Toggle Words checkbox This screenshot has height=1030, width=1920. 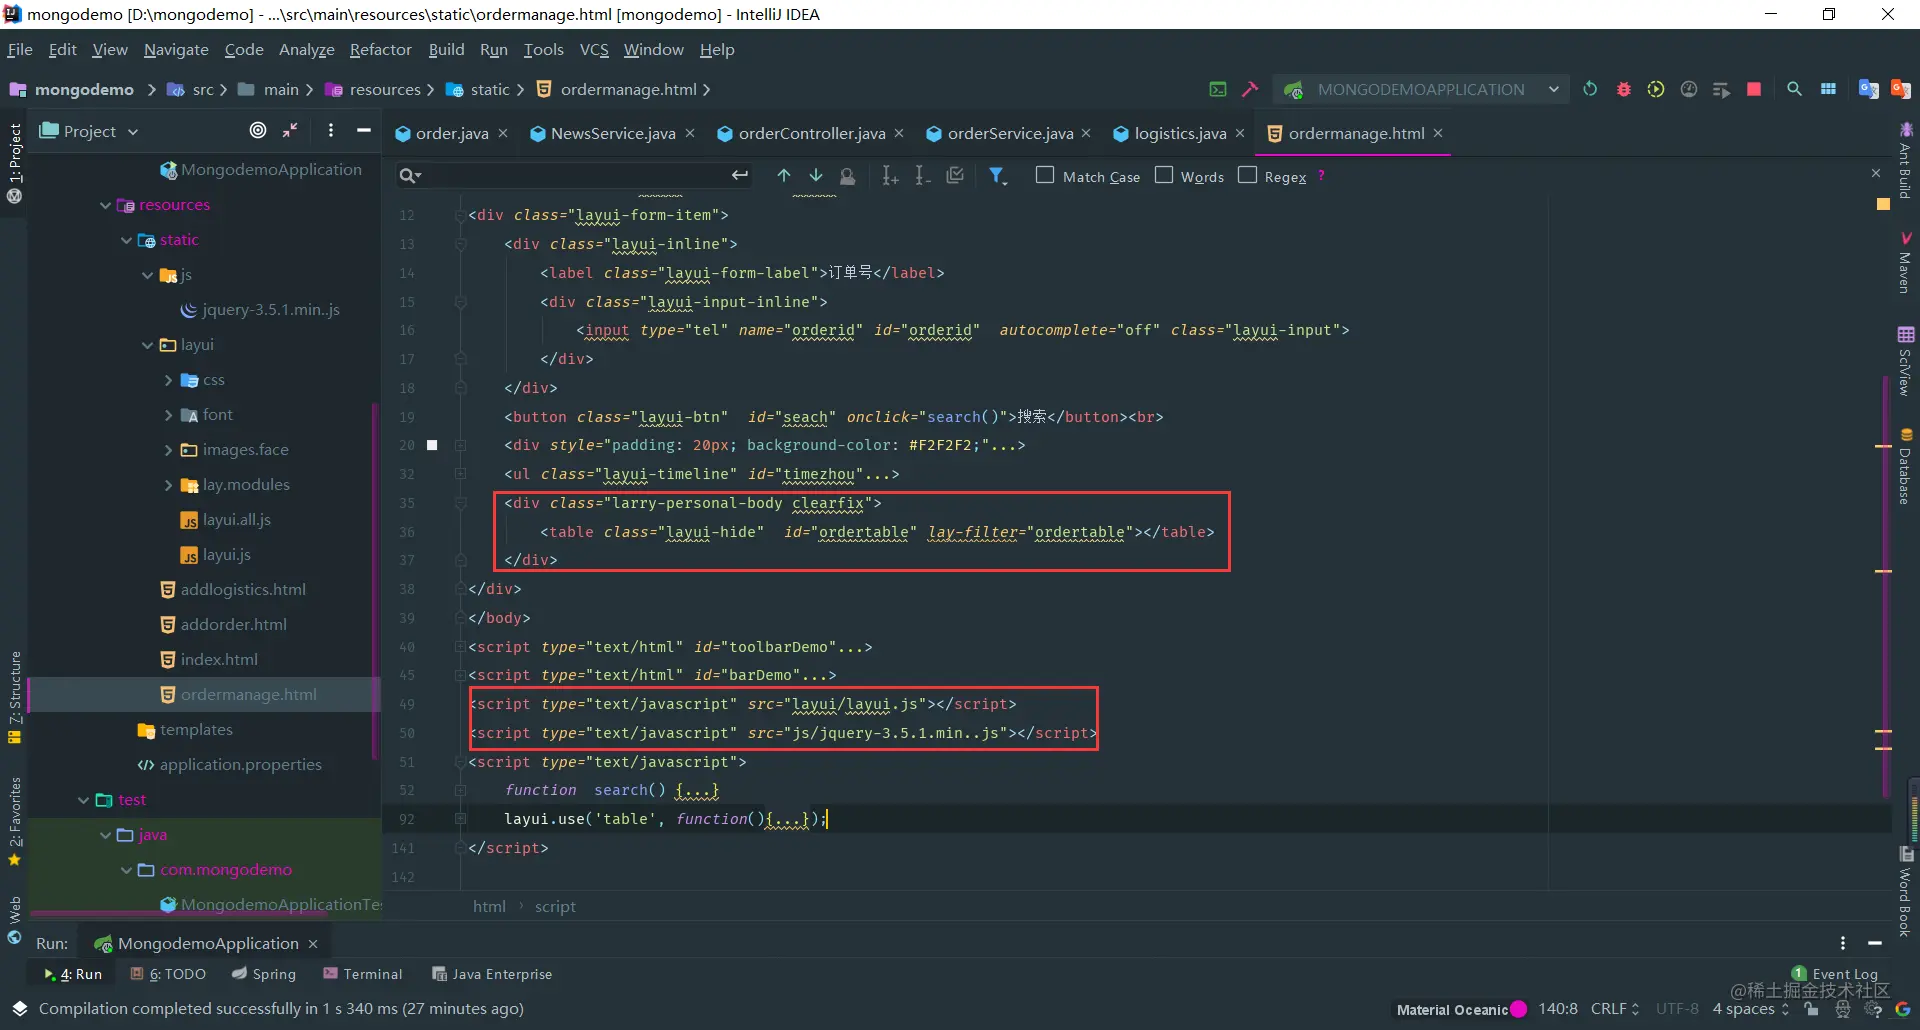pyautogui.click(x=1164, y=175)
